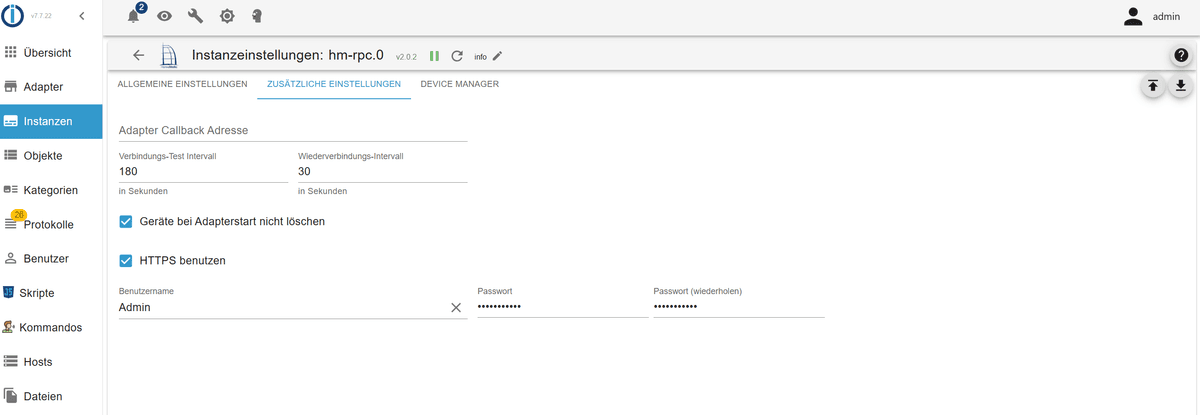Click Wiederverbindungs-Intervall field

click(x=383, y=171)
